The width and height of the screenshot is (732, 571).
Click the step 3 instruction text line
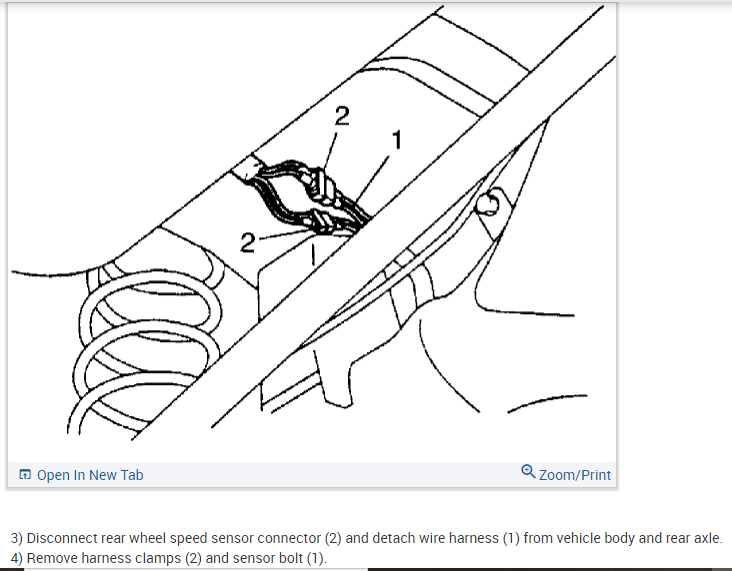tap(366, 538)
